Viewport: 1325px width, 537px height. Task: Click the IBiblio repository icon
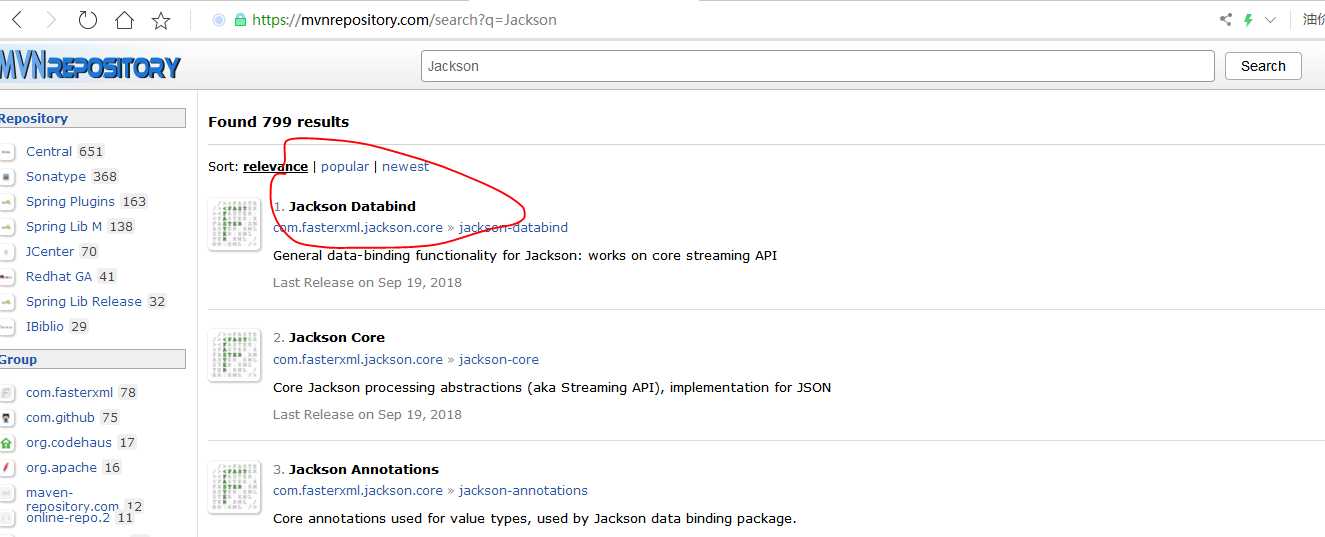pyautogui.click(x=7, y=327)
